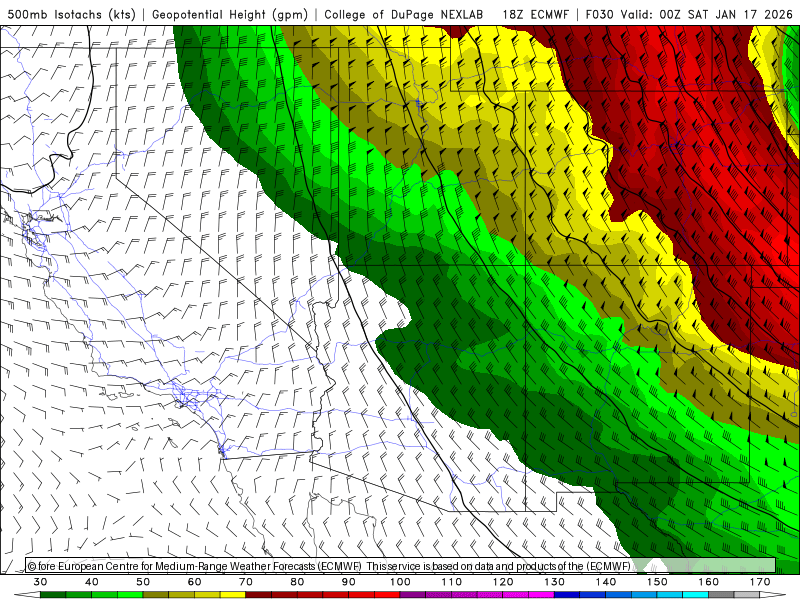The image size is (800, 600).
Task: Select the '70' color bar label
Action: click(x=246, y=582)
